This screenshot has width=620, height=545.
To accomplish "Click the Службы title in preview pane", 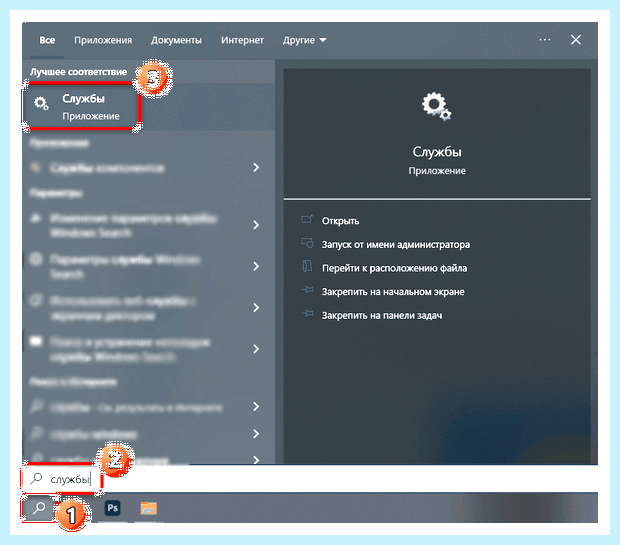I will [x=437, y=152].
